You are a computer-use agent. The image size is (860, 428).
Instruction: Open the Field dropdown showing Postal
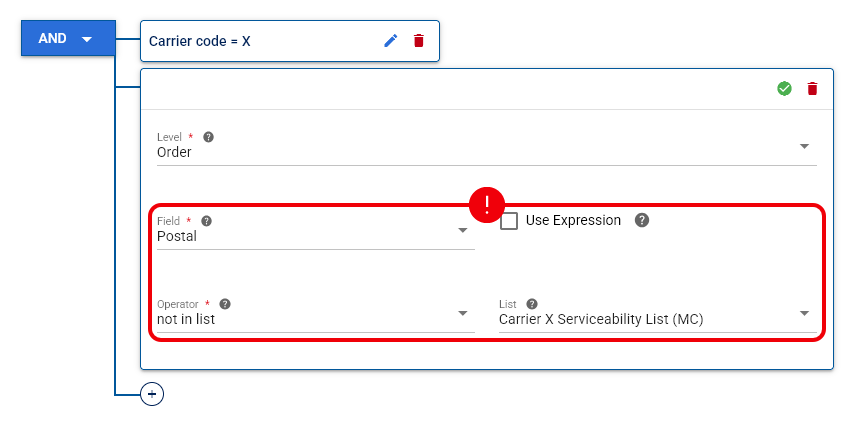tap(315, 230)
